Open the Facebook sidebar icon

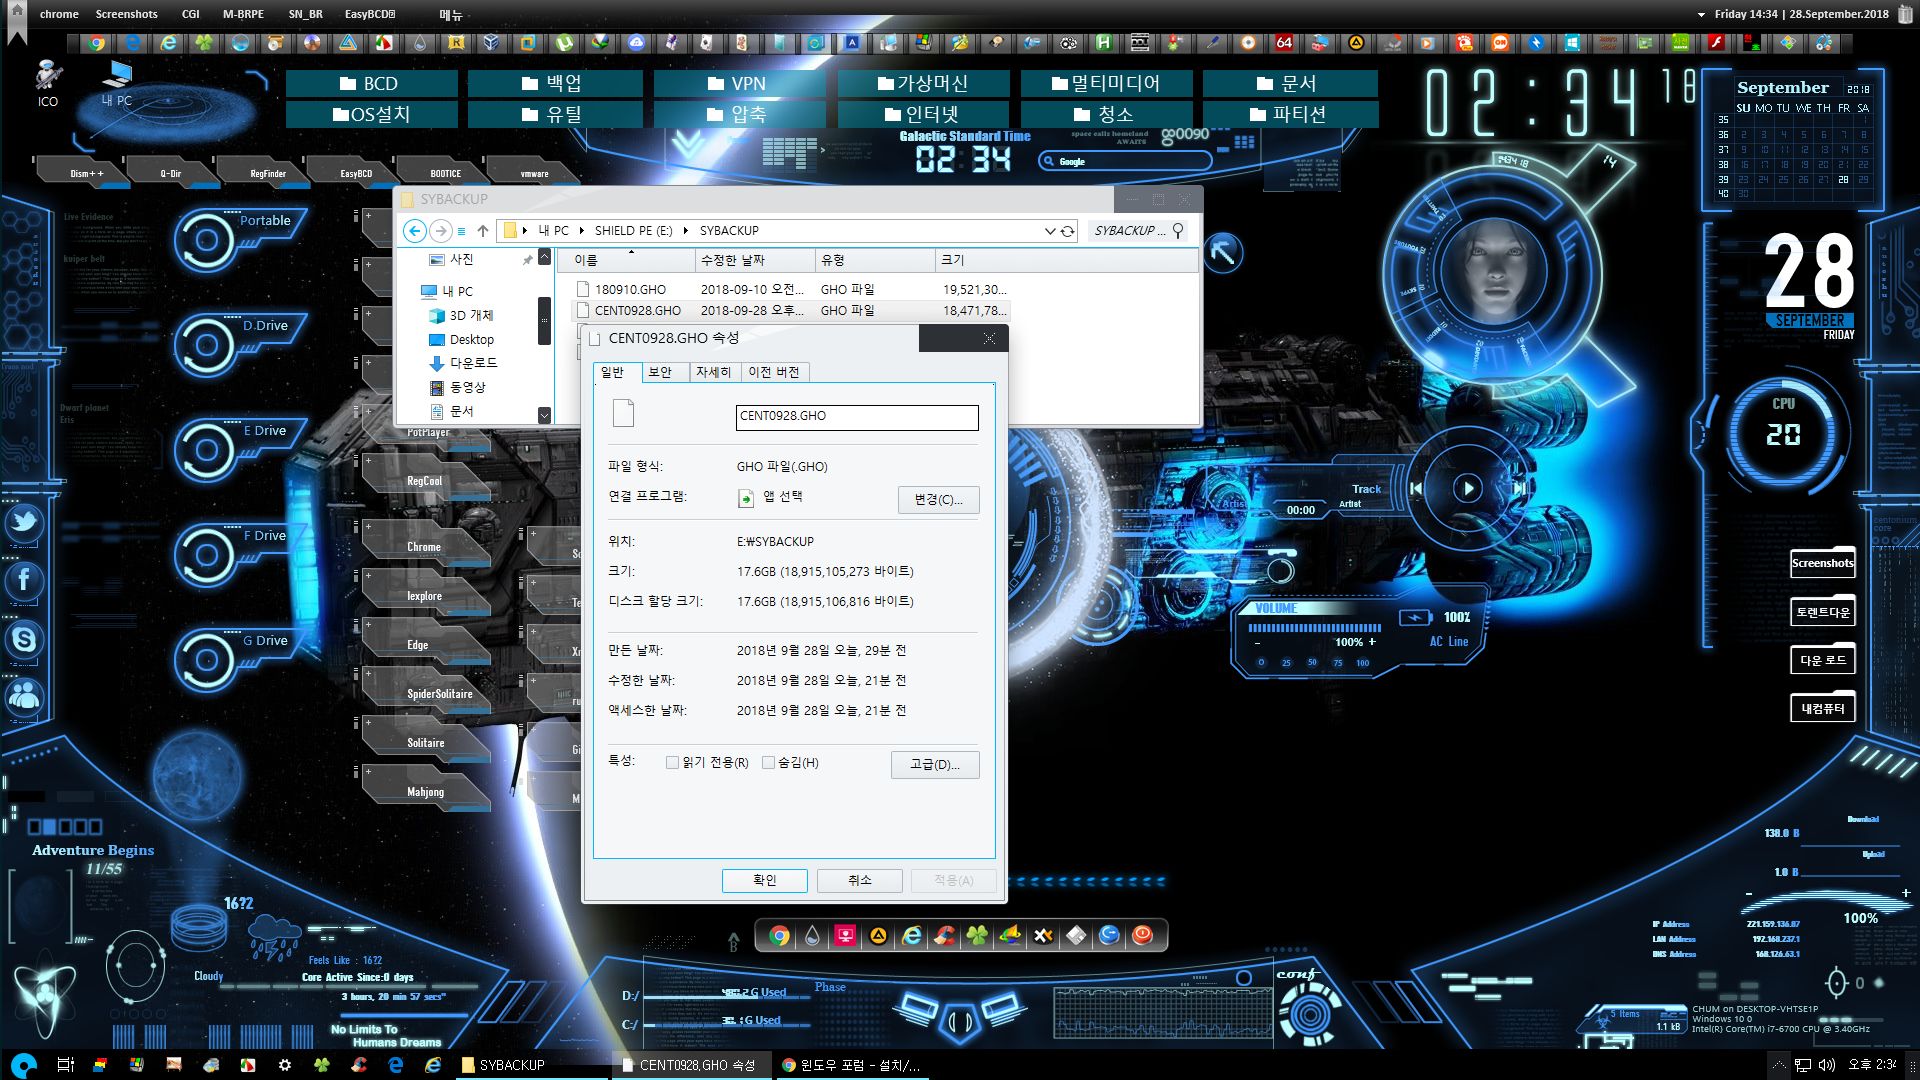[24, 581]
